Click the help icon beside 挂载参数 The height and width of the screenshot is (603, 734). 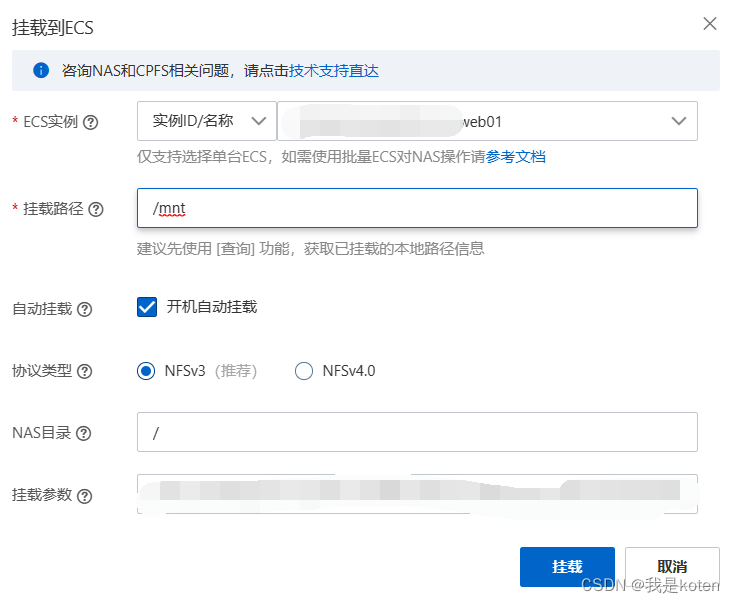point(85,496)
